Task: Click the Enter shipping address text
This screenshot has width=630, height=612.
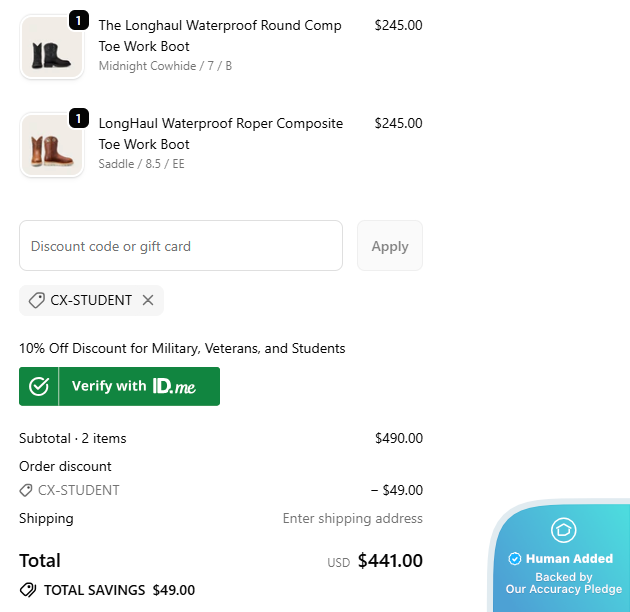Action: (352, 518)
